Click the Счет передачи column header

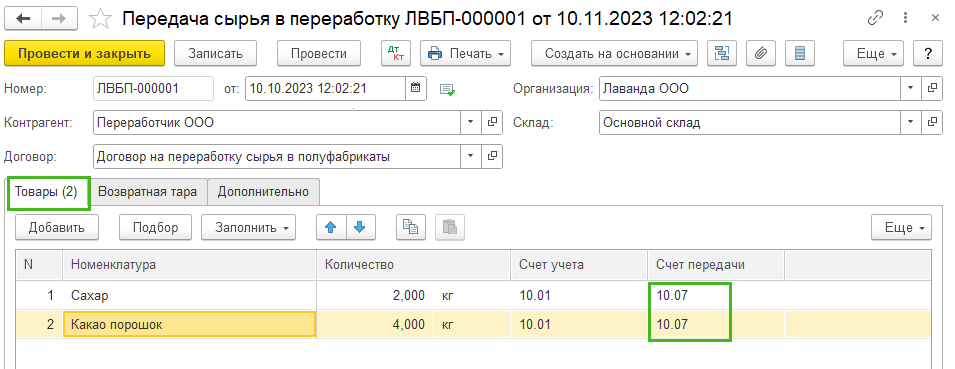pyautogui.click(x=716, y=265)
